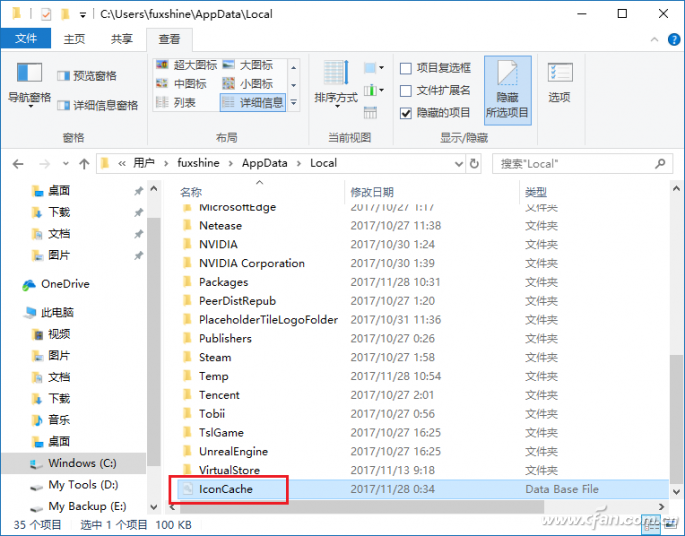Click the Properties quick access icon
Image resolution: width=685 pixels, height=536 pixels.
(46, 14)
